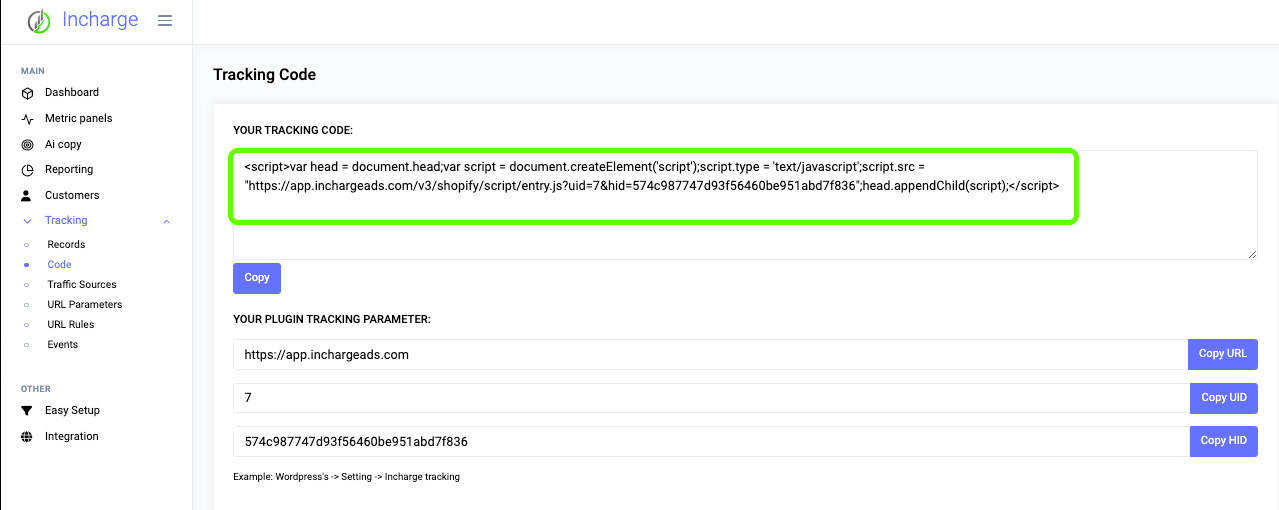Click the "YOUR PLUGIN TRACKING PARAMETER:" label

tap(332, 319)
